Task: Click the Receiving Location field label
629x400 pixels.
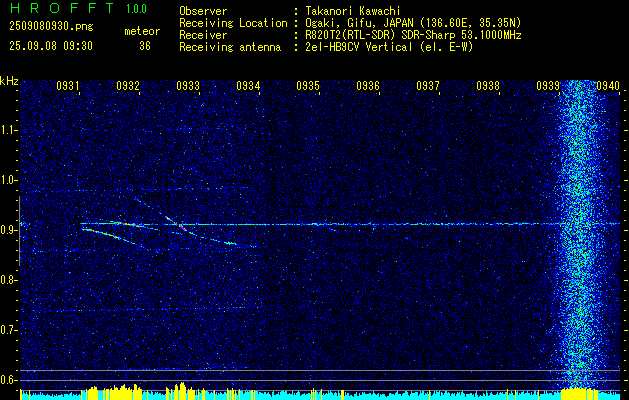Action: [x=233, y=23]
